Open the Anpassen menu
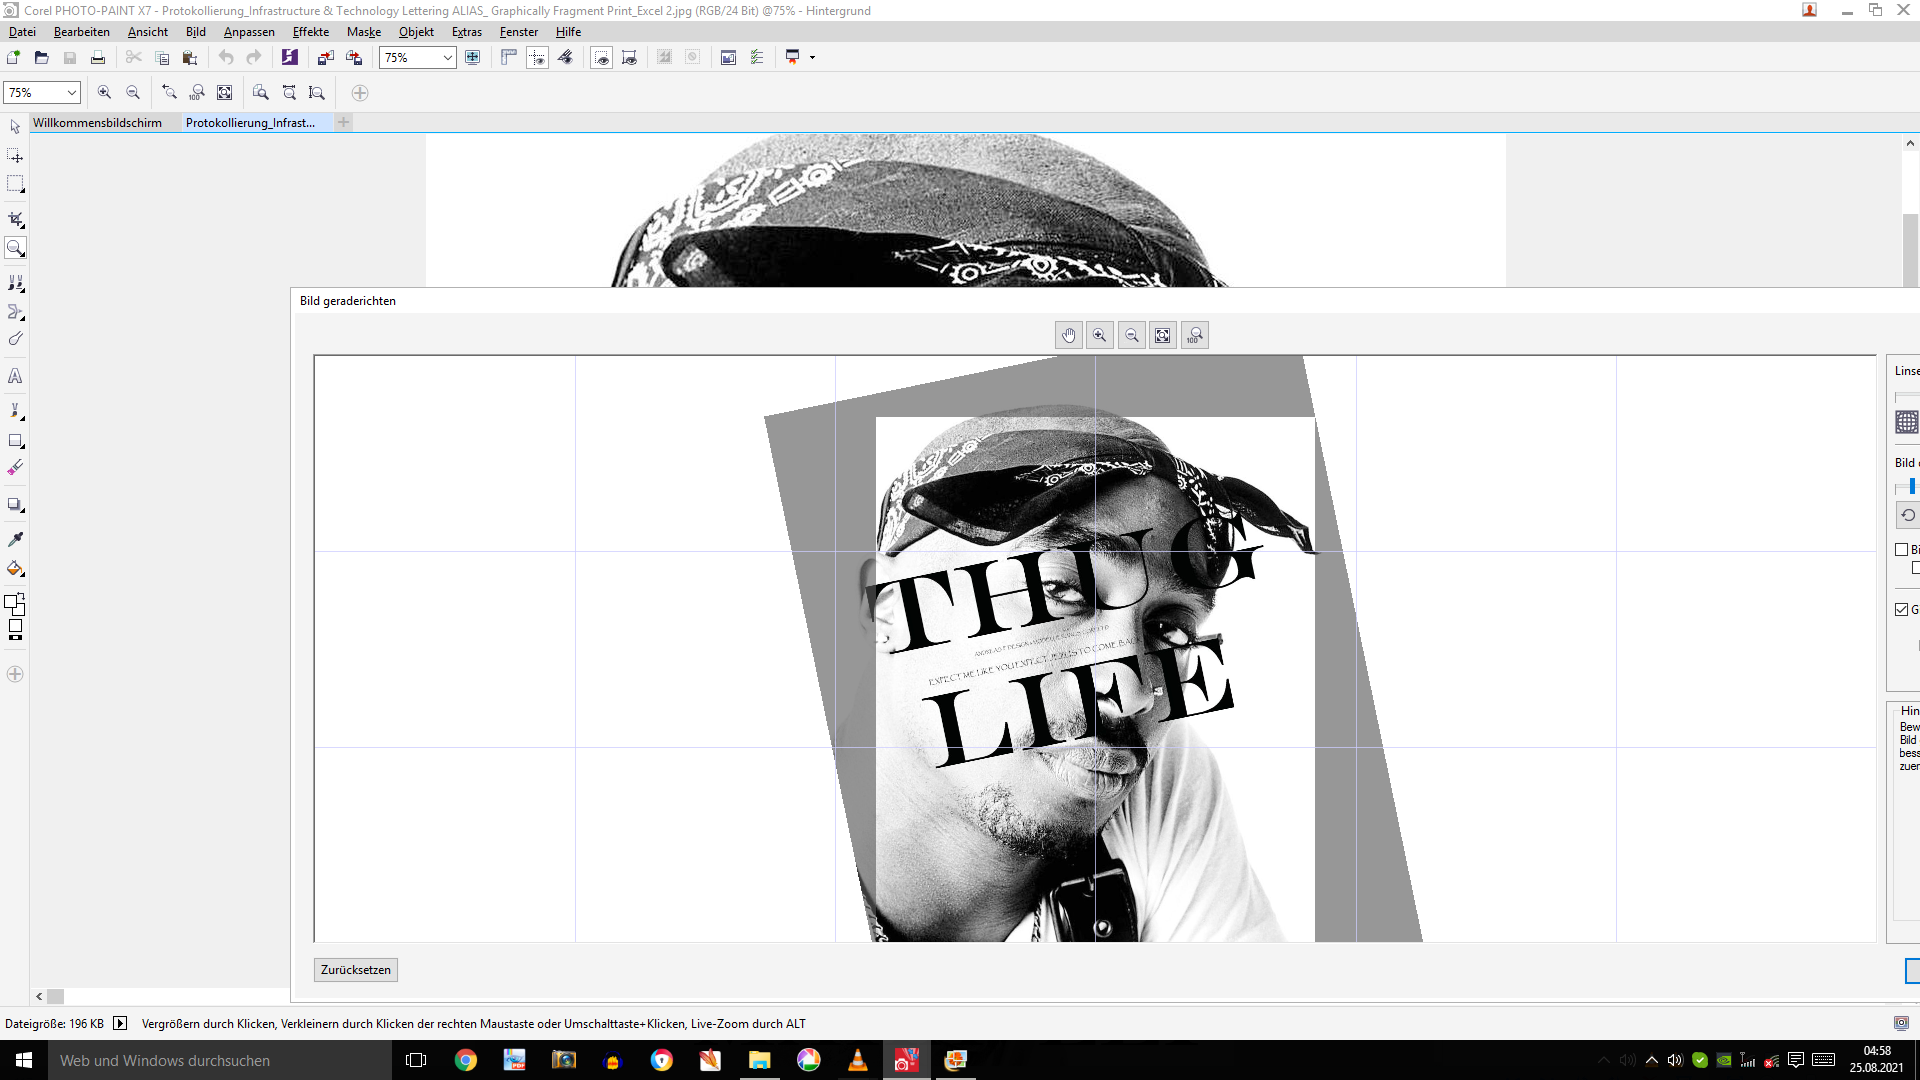This screenshot has height=1080, width=1920. pyautogui.click(x=249, y=32)
